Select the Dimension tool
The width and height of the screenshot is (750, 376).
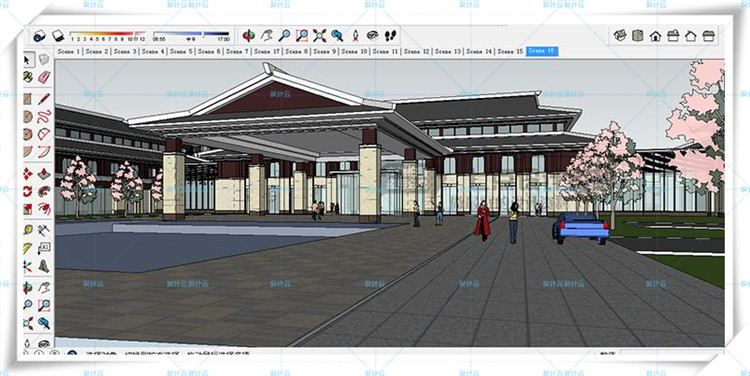[44, 230]
